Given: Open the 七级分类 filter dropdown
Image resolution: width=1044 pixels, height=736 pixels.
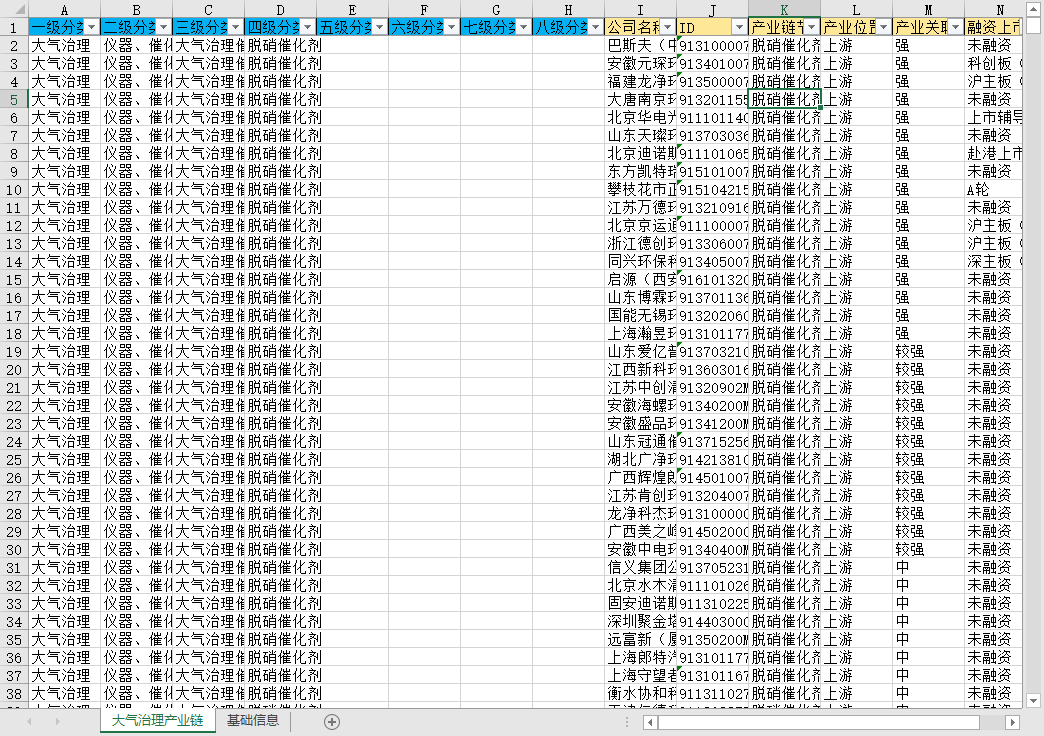Looking at the screenshot, I should coord(523,27).
